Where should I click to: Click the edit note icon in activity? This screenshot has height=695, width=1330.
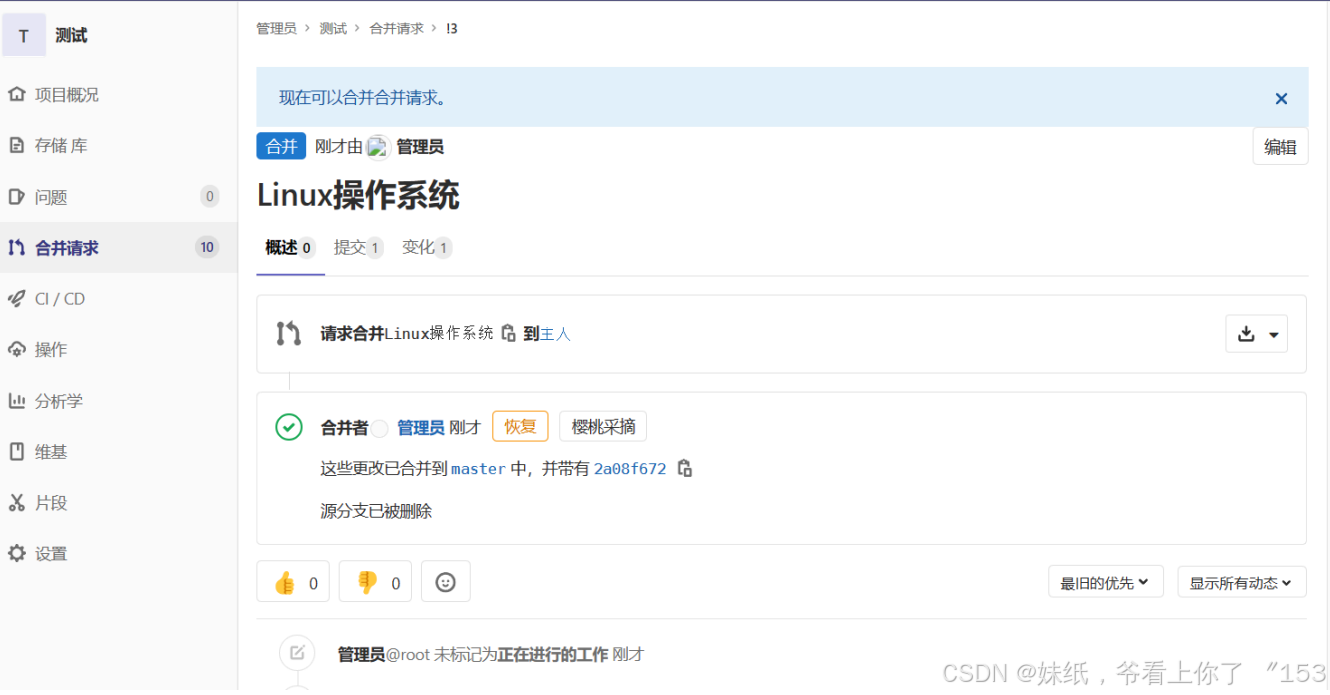click(x=297, y=653)
